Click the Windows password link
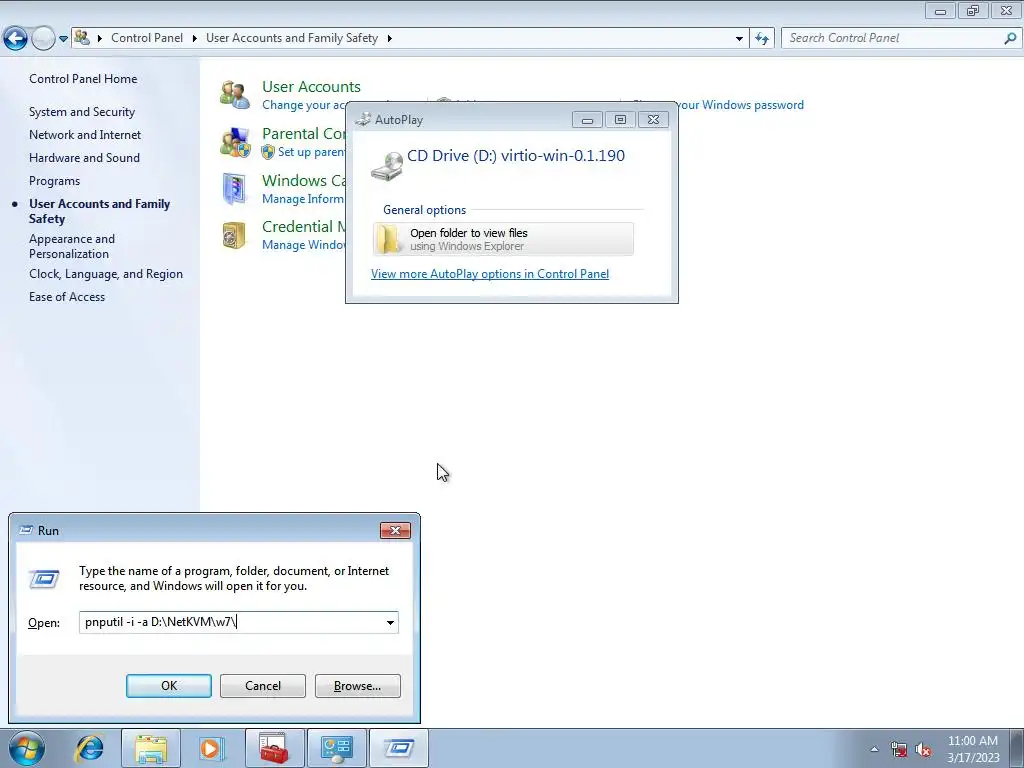Screen dimensions: 1024x768 [x=739, y=104]
